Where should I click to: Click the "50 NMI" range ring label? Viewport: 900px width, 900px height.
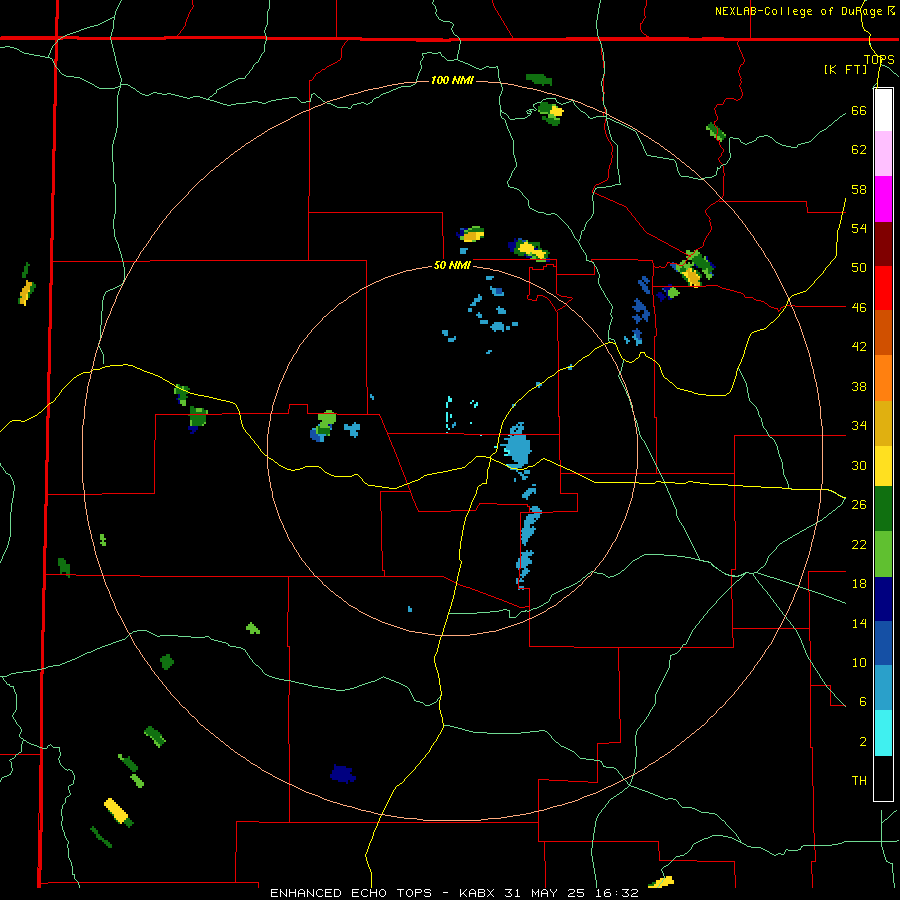(452, 265)
